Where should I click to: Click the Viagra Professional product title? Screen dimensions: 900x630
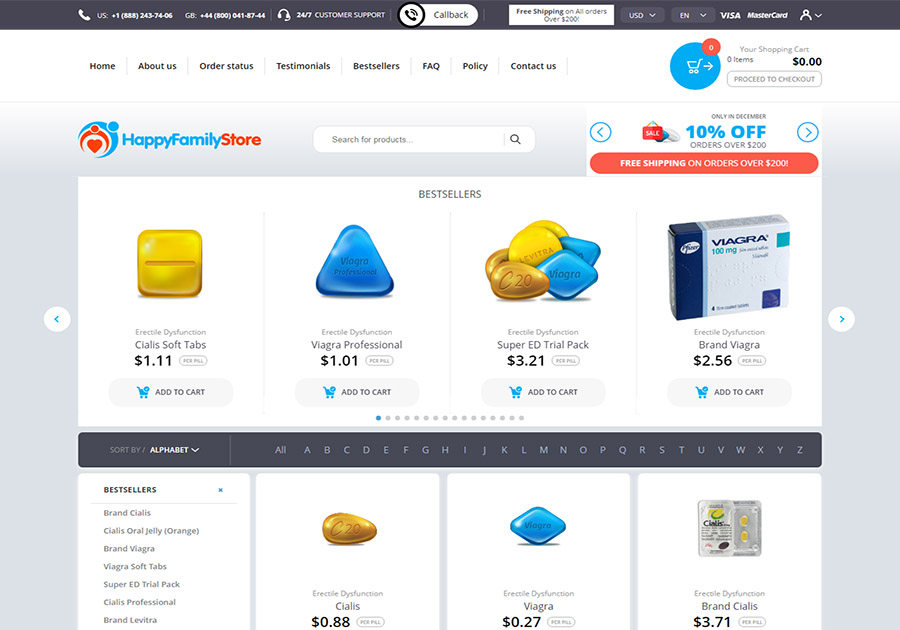356,345
